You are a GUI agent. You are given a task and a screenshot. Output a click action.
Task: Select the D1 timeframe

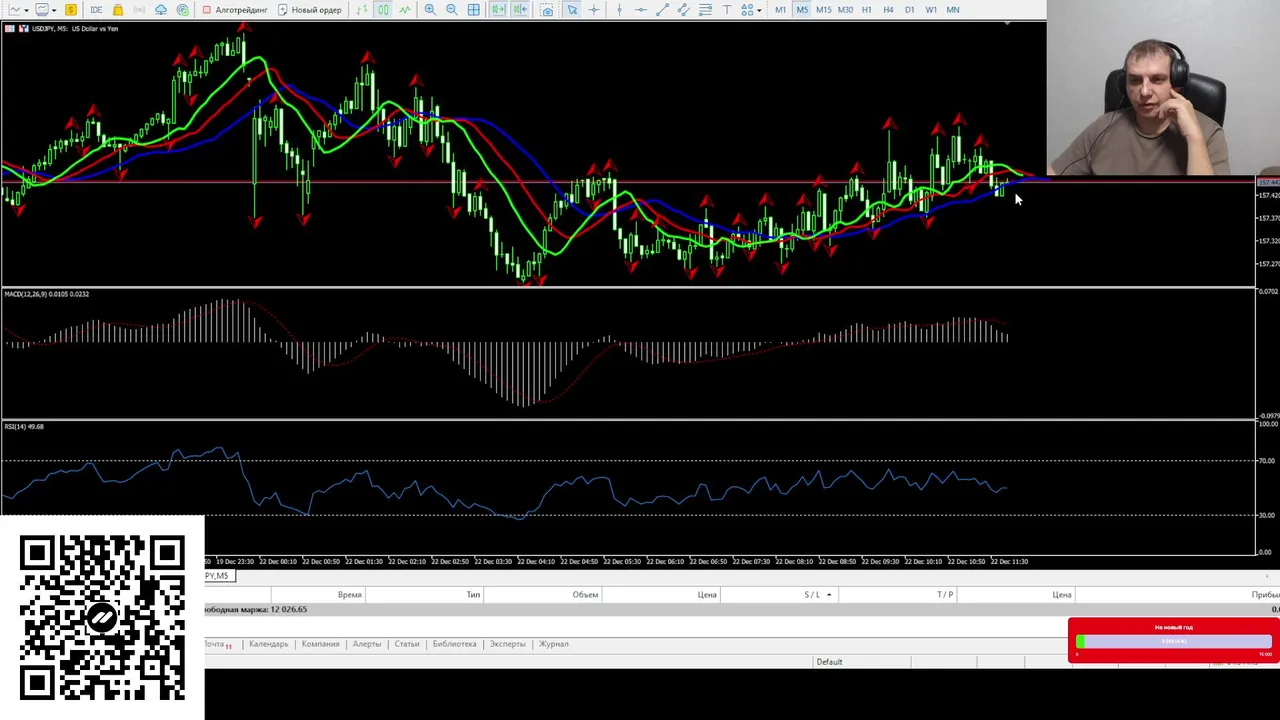pyautogui.click(x=909, y=10)
